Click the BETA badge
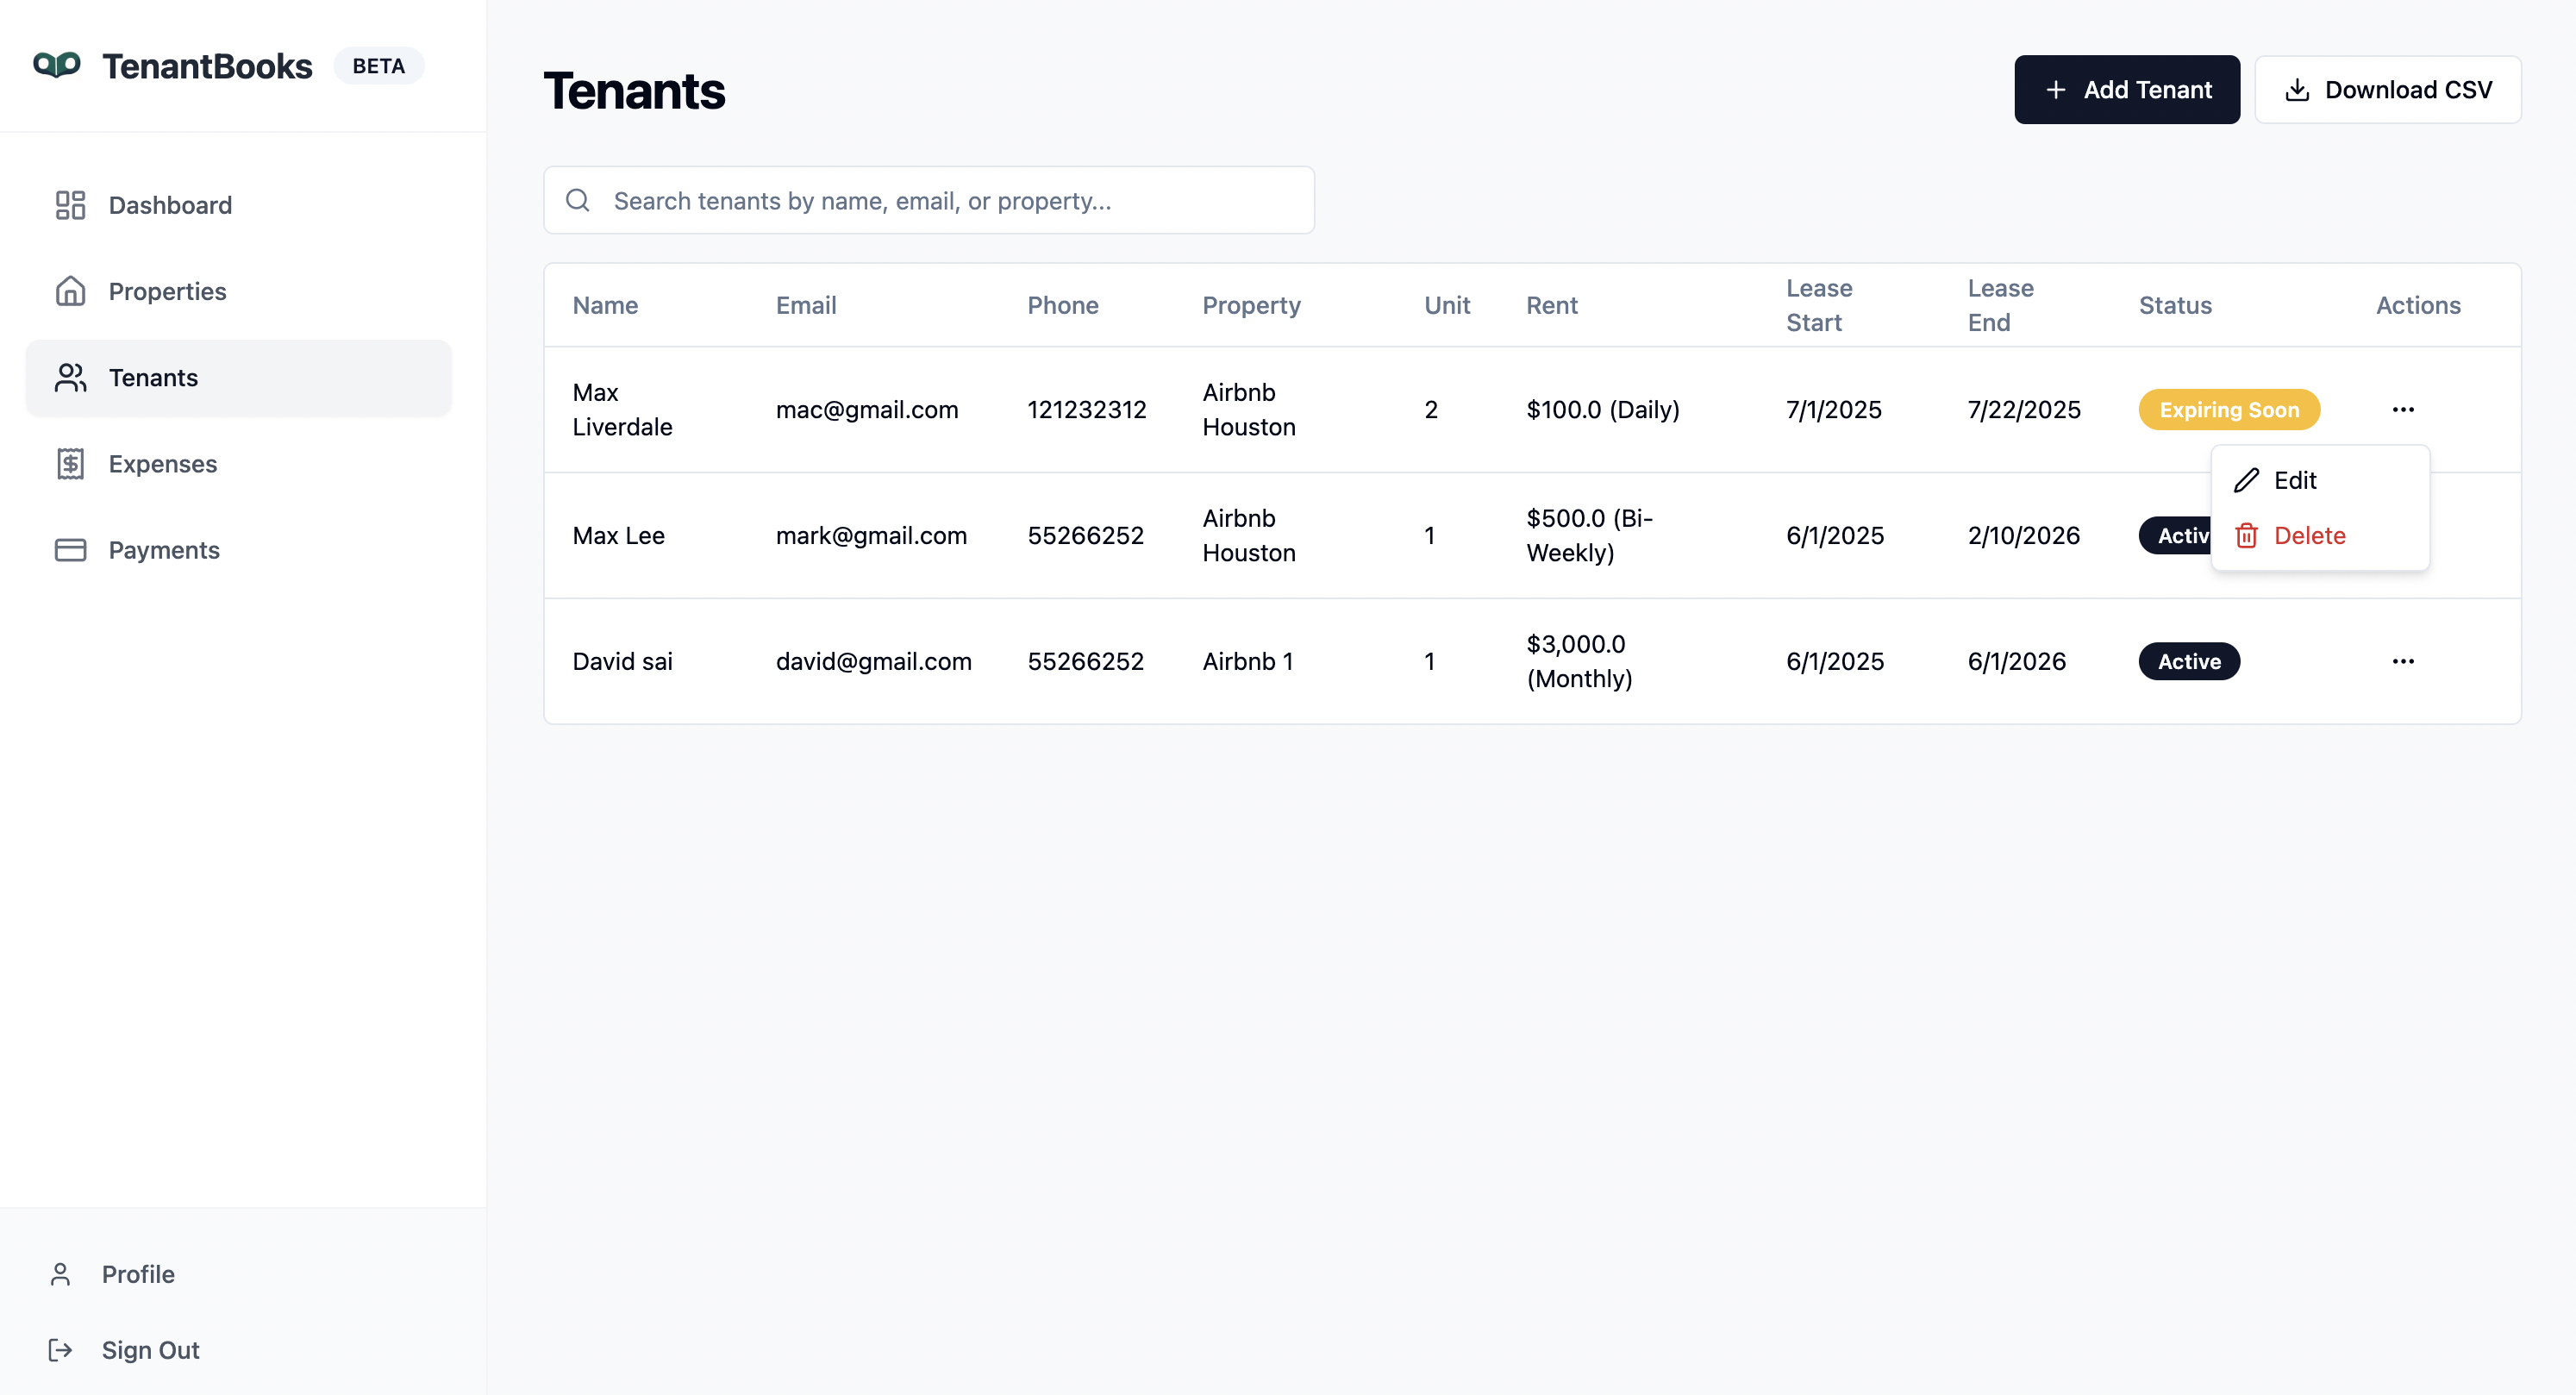Screen dimensions: 2576x1395 (x=378, y=66)
